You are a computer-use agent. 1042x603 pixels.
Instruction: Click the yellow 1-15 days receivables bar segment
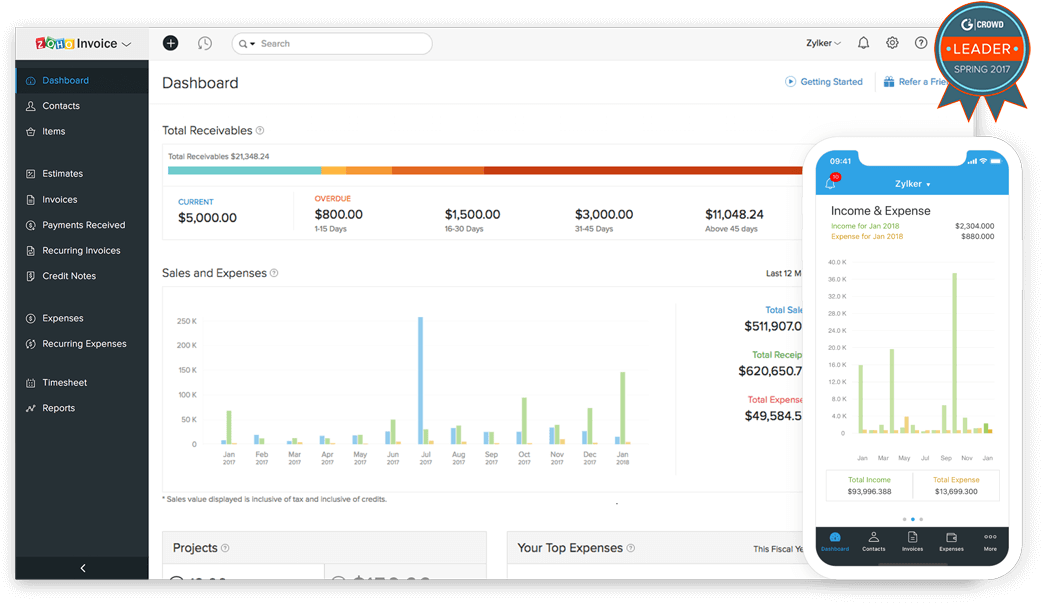point(334,171)
